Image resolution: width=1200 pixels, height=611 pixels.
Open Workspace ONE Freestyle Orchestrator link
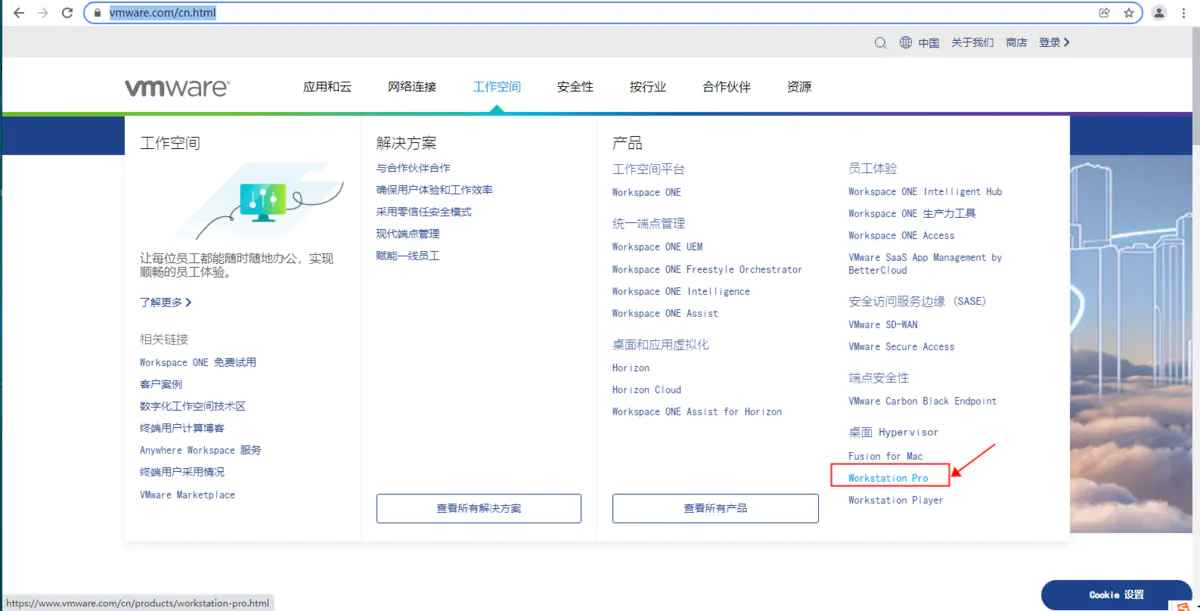[x=707, y=269]
